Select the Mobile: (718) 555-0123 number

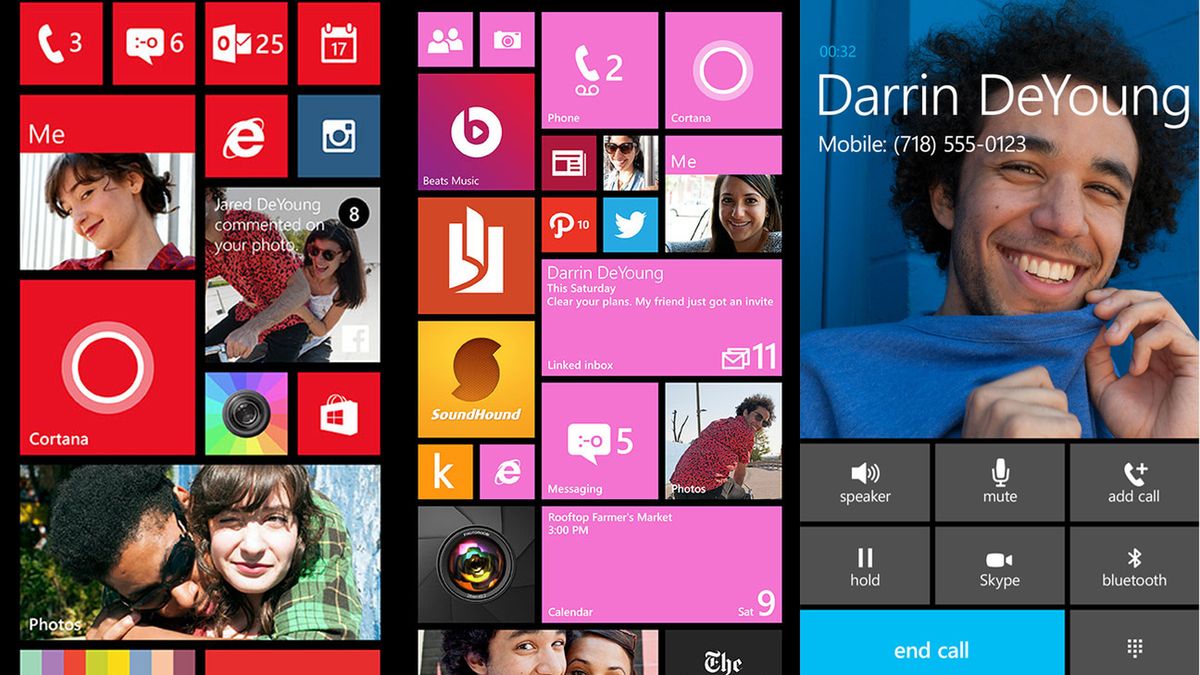(922, 144)
